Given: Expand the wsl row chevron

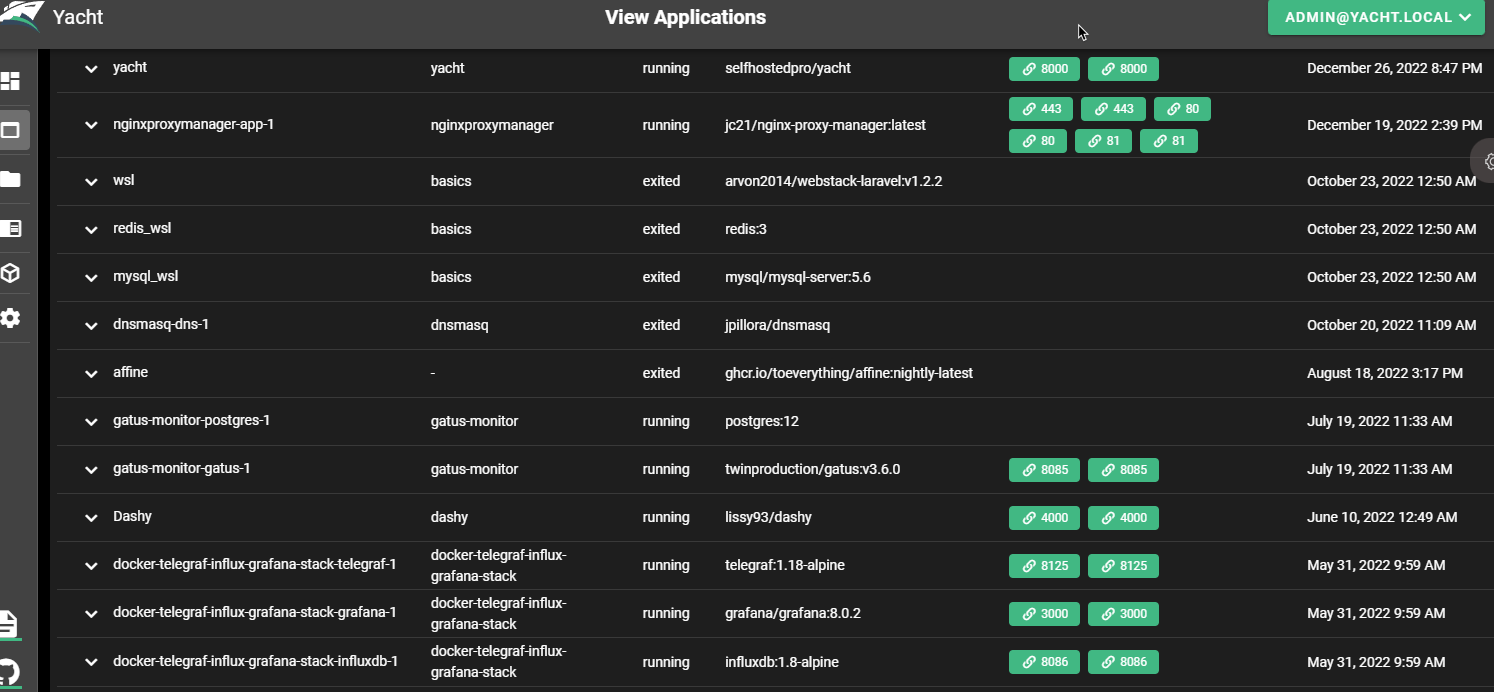Looking at the screenshot, I should tap(91, 182).
